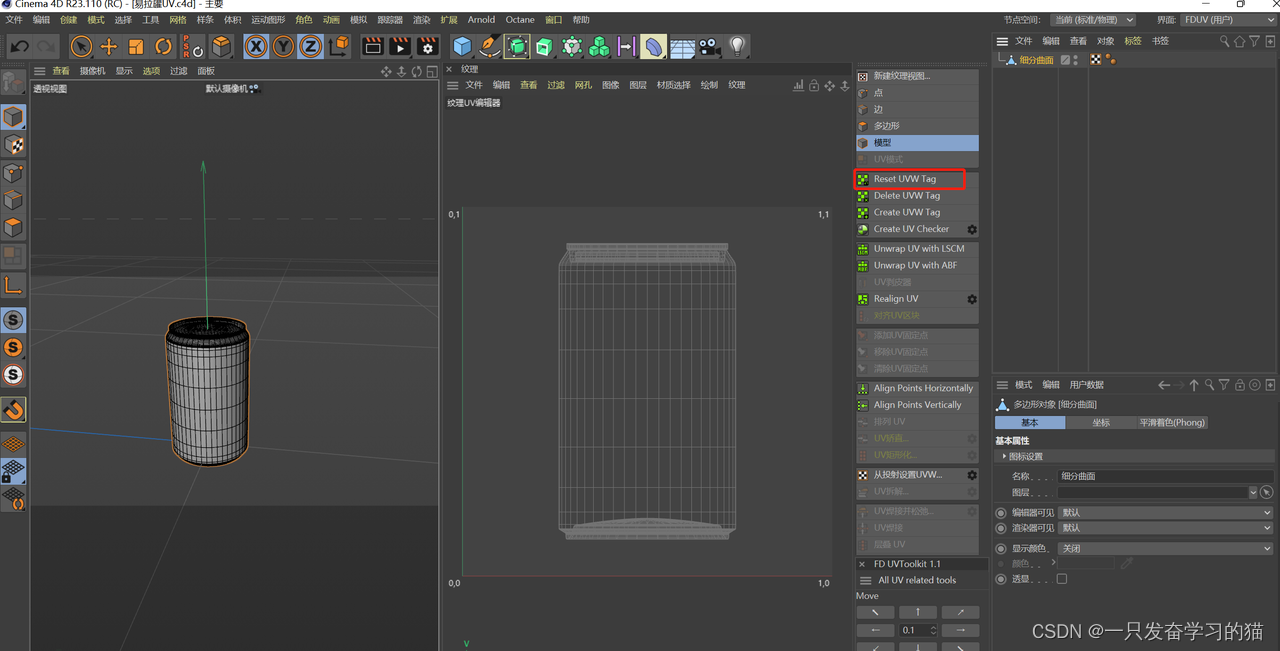1280x651 pixels.
Task: Open the Octane menu
Action: click(x=519, y=19)
